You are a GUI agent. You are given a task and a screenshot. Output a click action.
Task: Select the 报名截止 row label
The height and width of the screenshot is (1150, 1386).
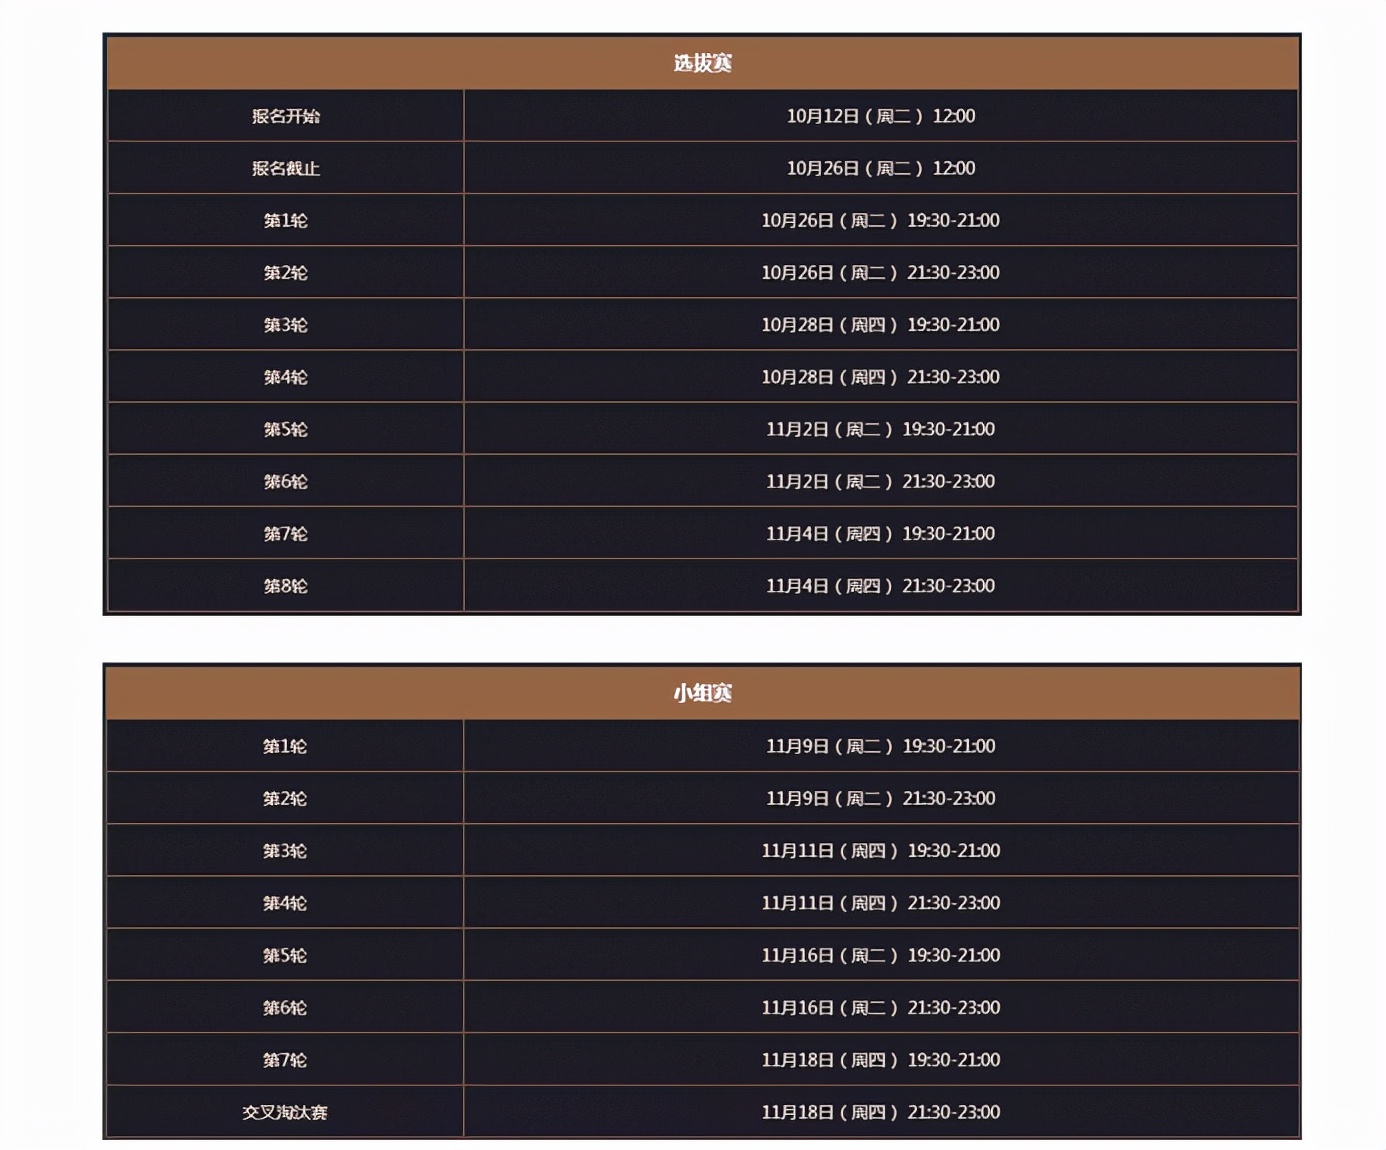click(x=286, y=168)
